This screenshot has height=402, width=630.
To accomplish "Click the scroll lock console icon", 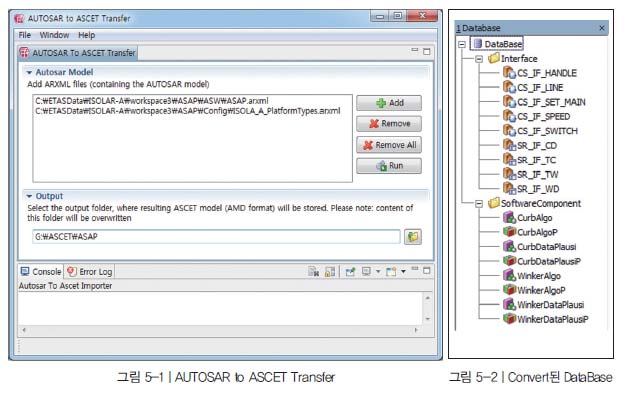I will click(330, 272).
